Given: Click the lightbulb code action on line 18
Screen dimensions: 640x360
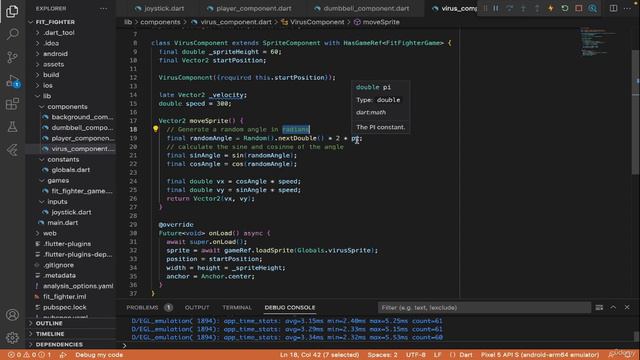Looking at the screenshot, I should pos(156,129).
